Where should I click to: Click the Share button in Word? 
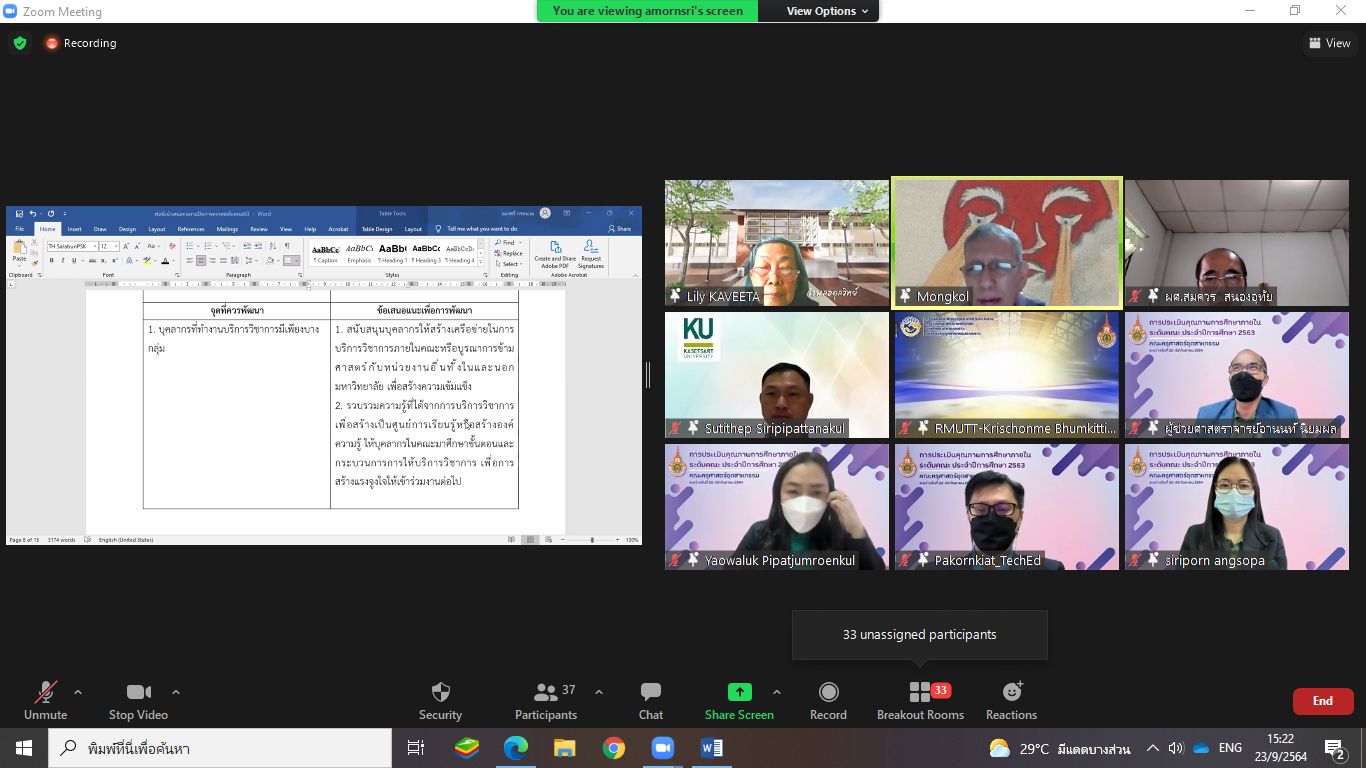click(618, 229)
